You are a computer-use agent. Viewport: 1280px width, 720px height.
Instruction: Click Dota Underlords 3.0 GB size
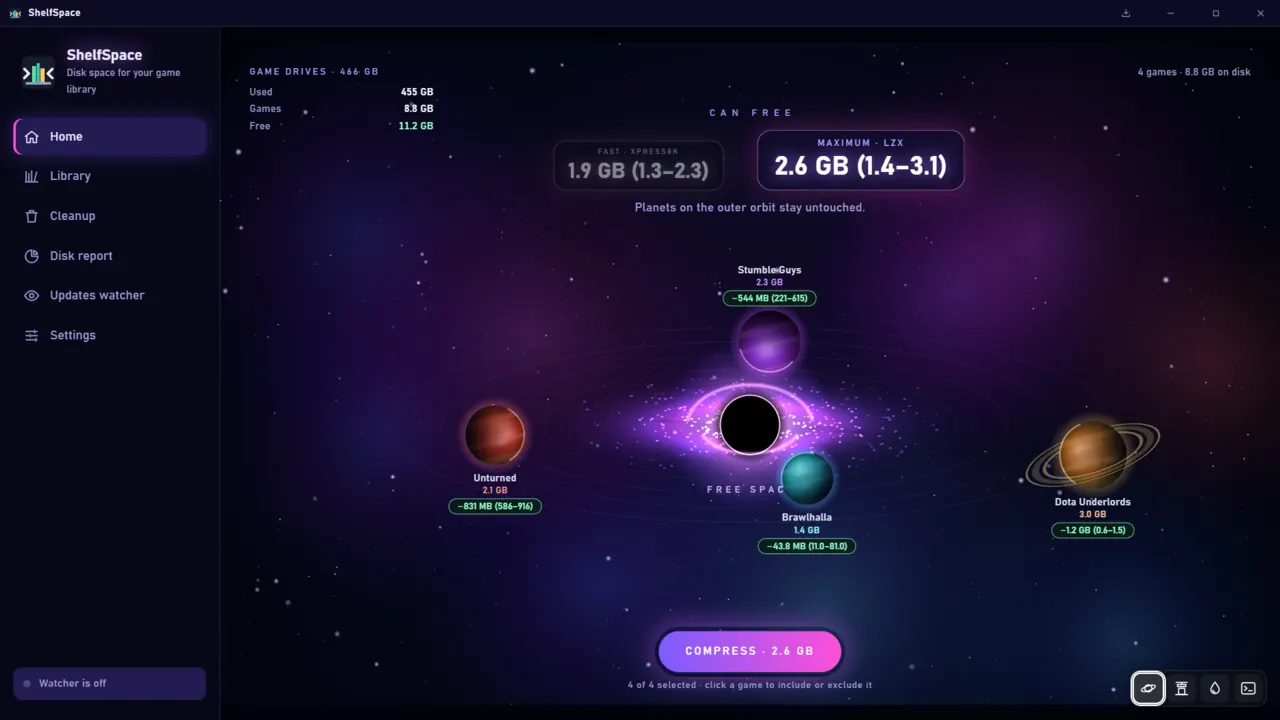pyautogui.click(x=1092, y=515)
